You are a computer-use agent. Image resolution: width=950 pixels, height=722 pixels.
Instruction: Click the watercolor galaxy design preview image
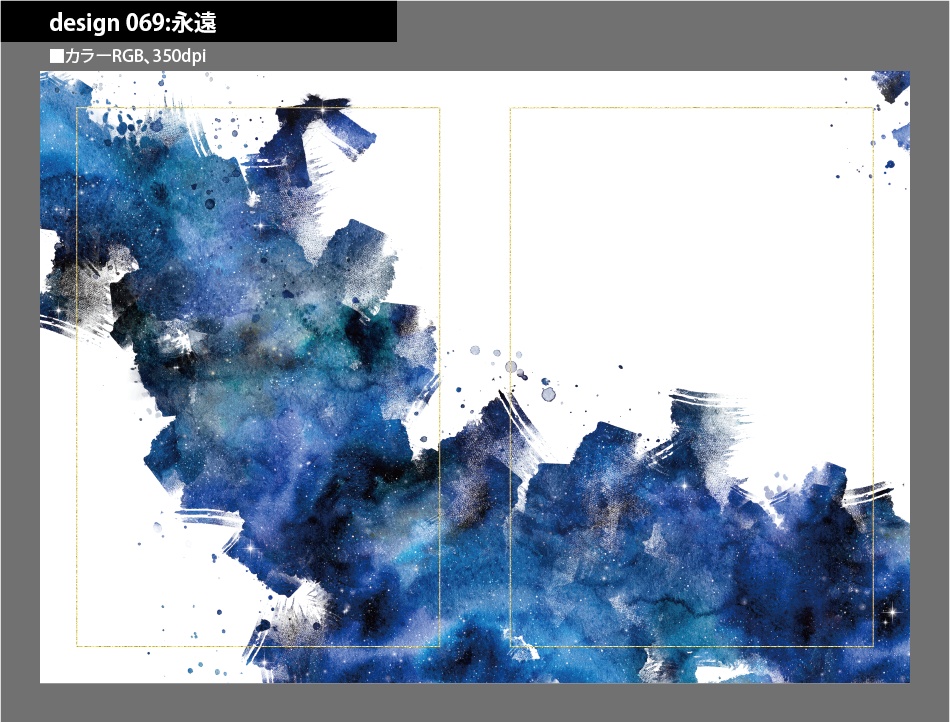point(474,377)
